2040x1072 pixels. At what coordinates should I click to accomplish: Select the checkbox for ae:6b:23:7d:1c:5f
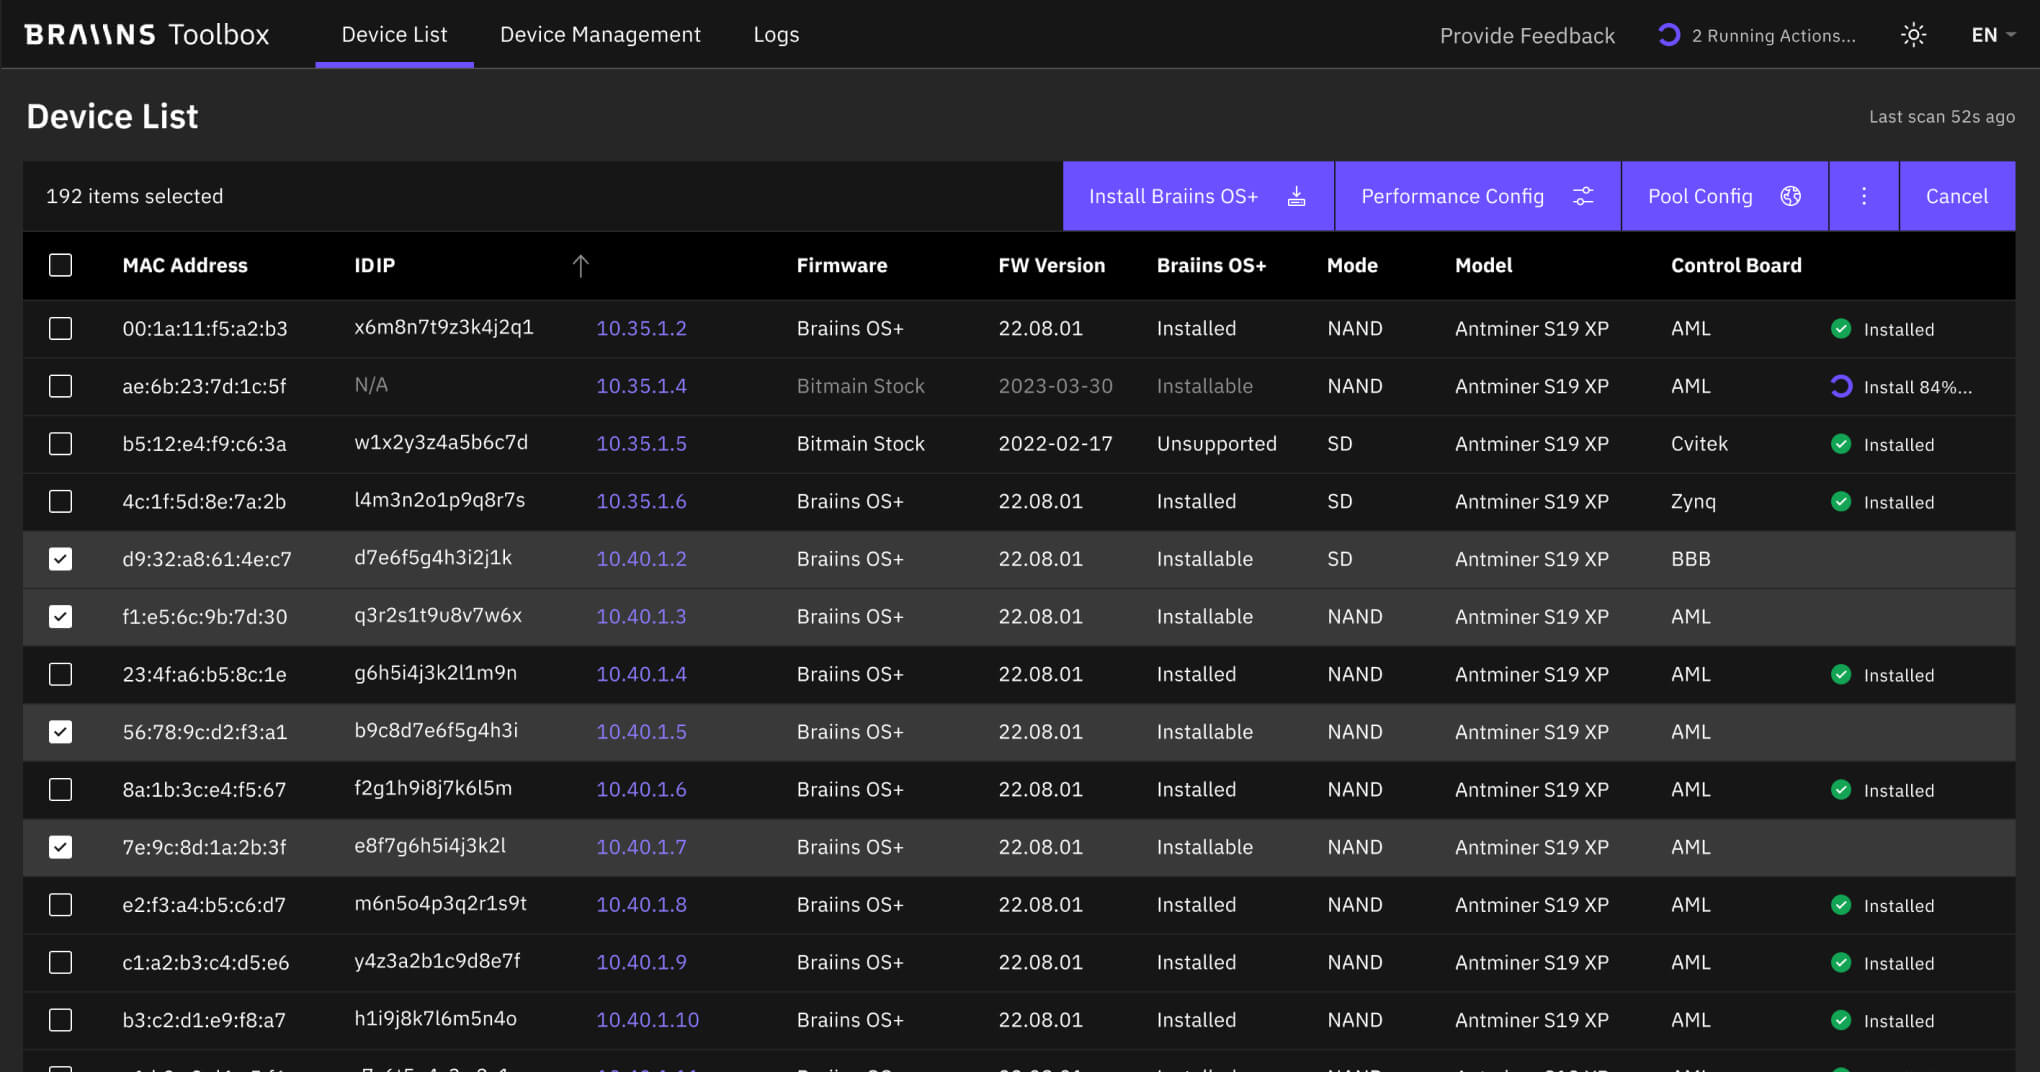coord(61,386)
